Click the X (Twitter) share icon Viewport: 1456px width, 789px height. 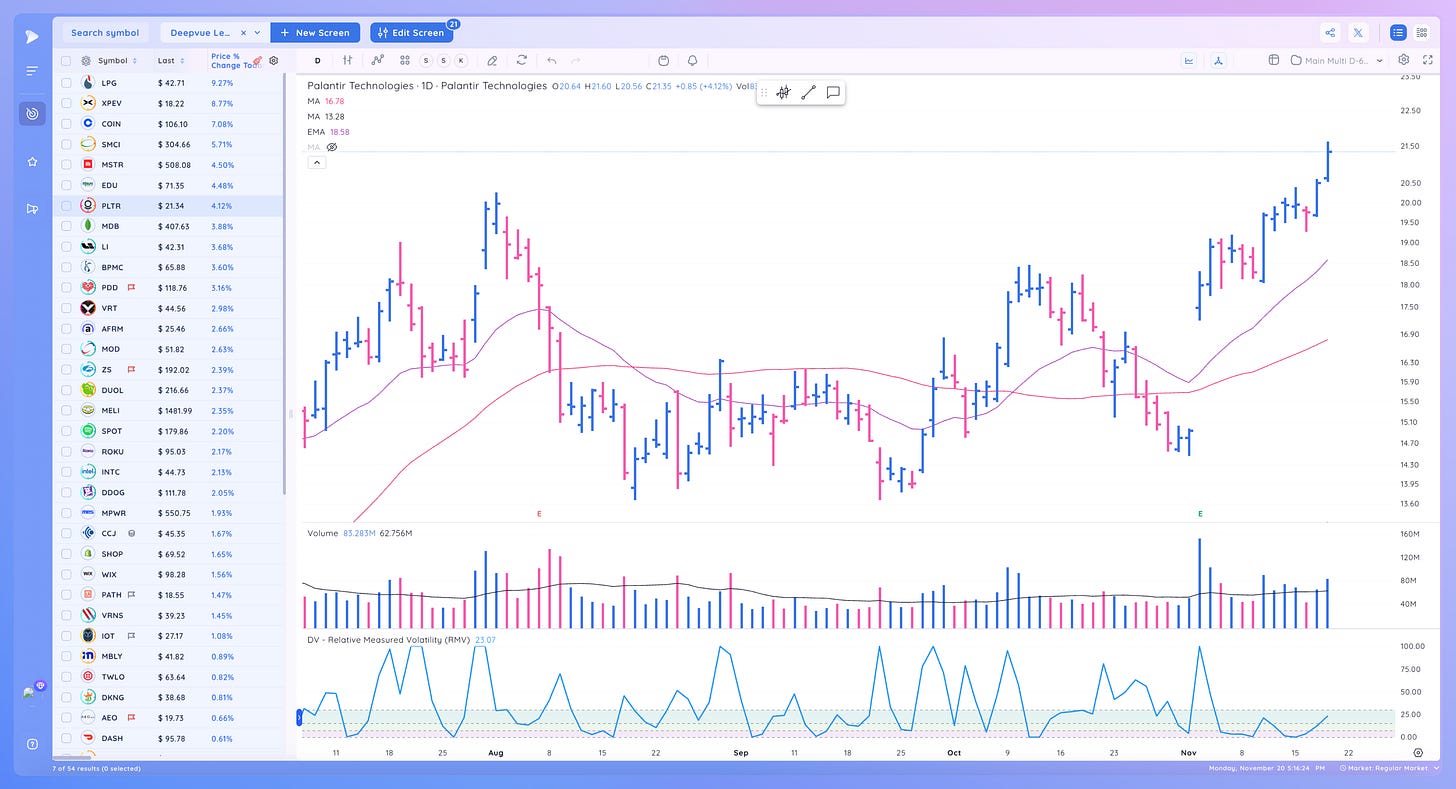click(x=1358, y=32)
